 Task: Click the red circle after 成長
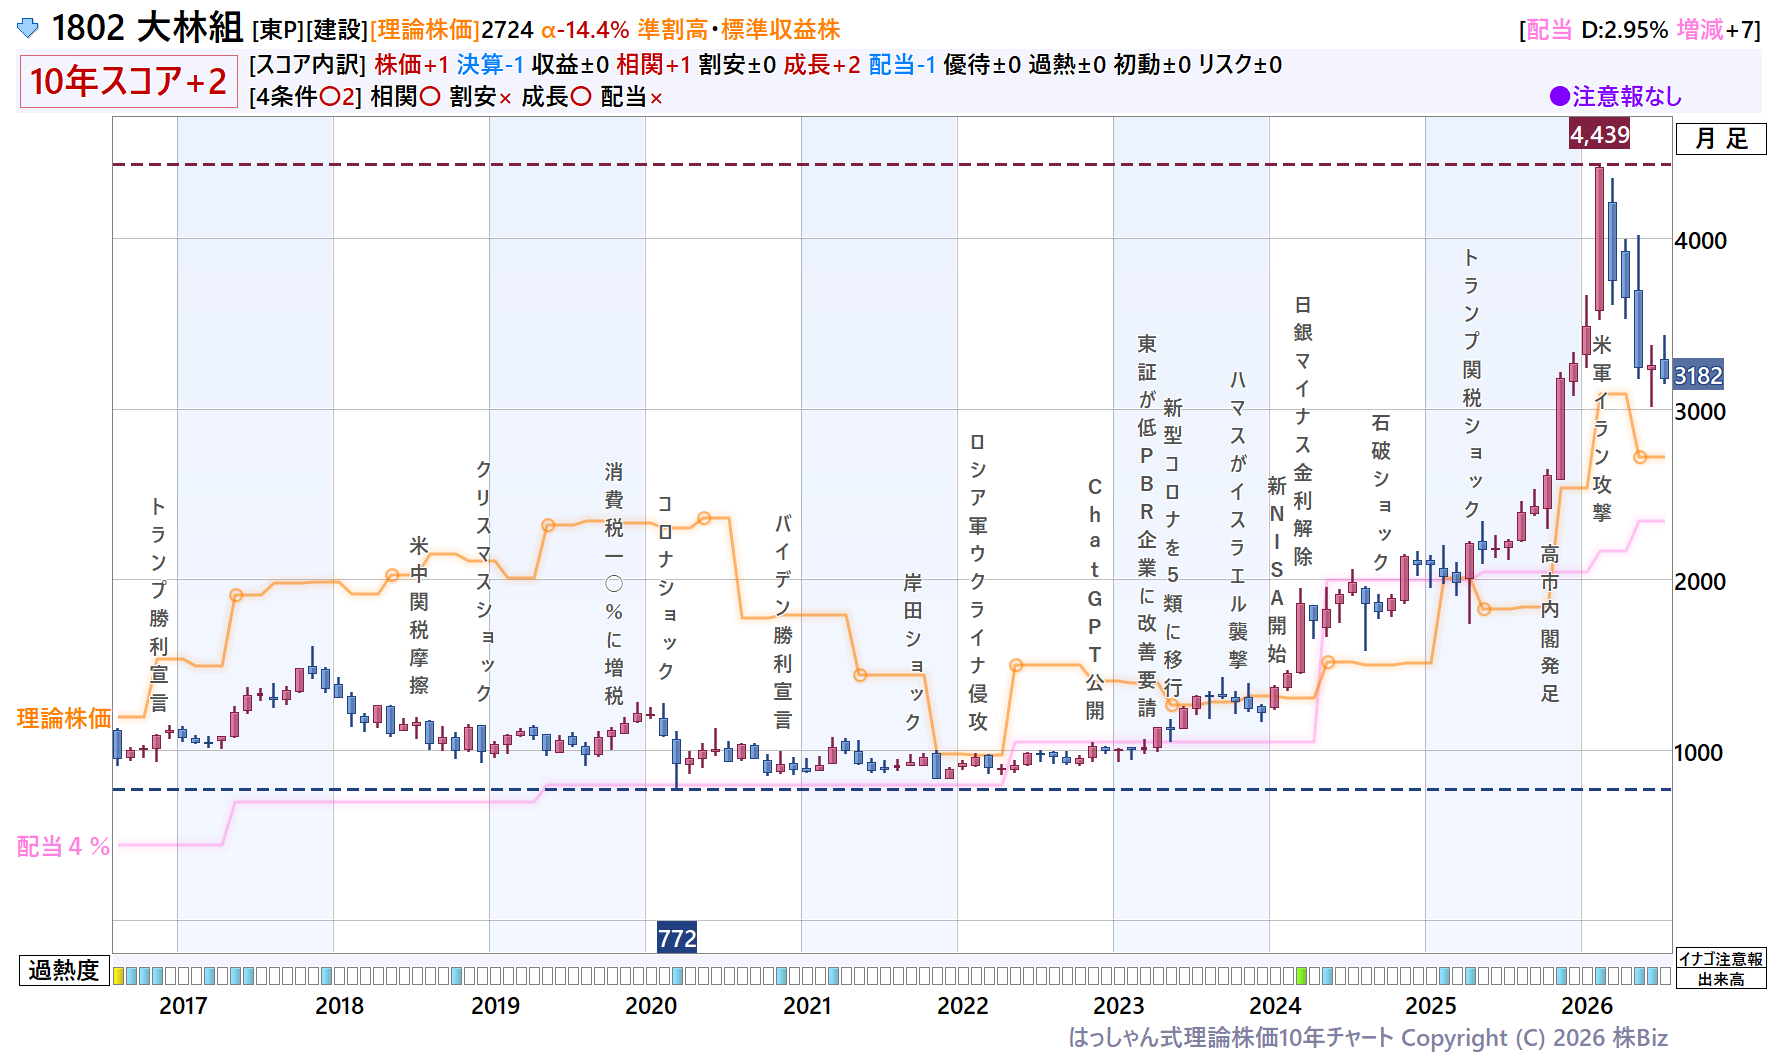581,97
